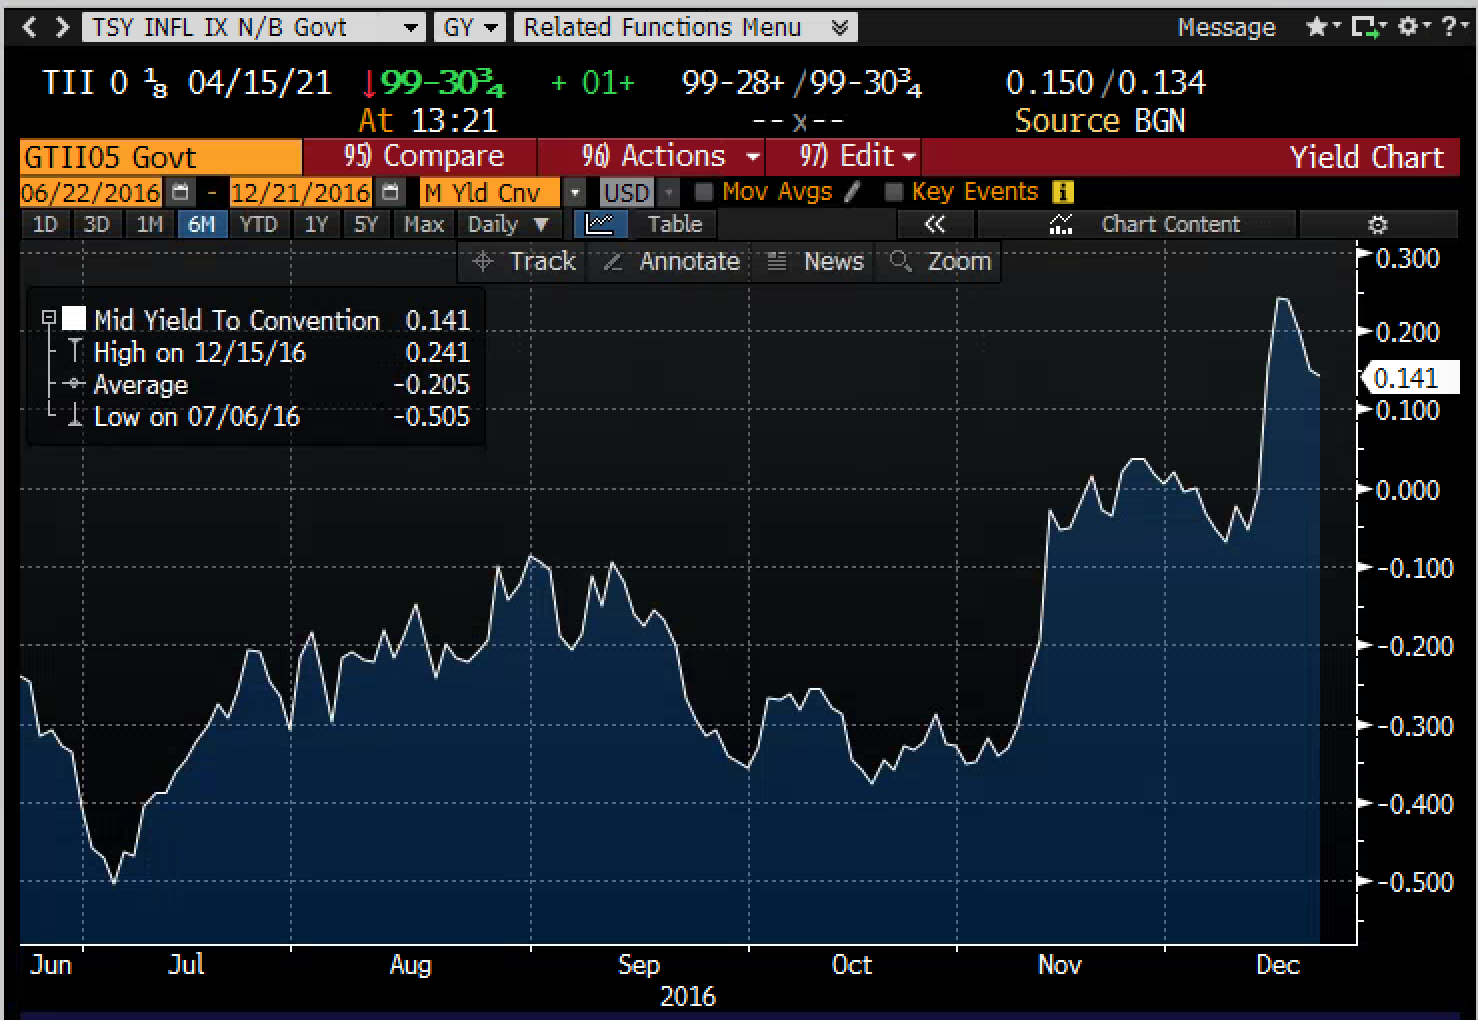This screenshot has width=1478, height=1020.
Task: Expand the Related Functions Menu dropdown
Action: tap(686, 27)
